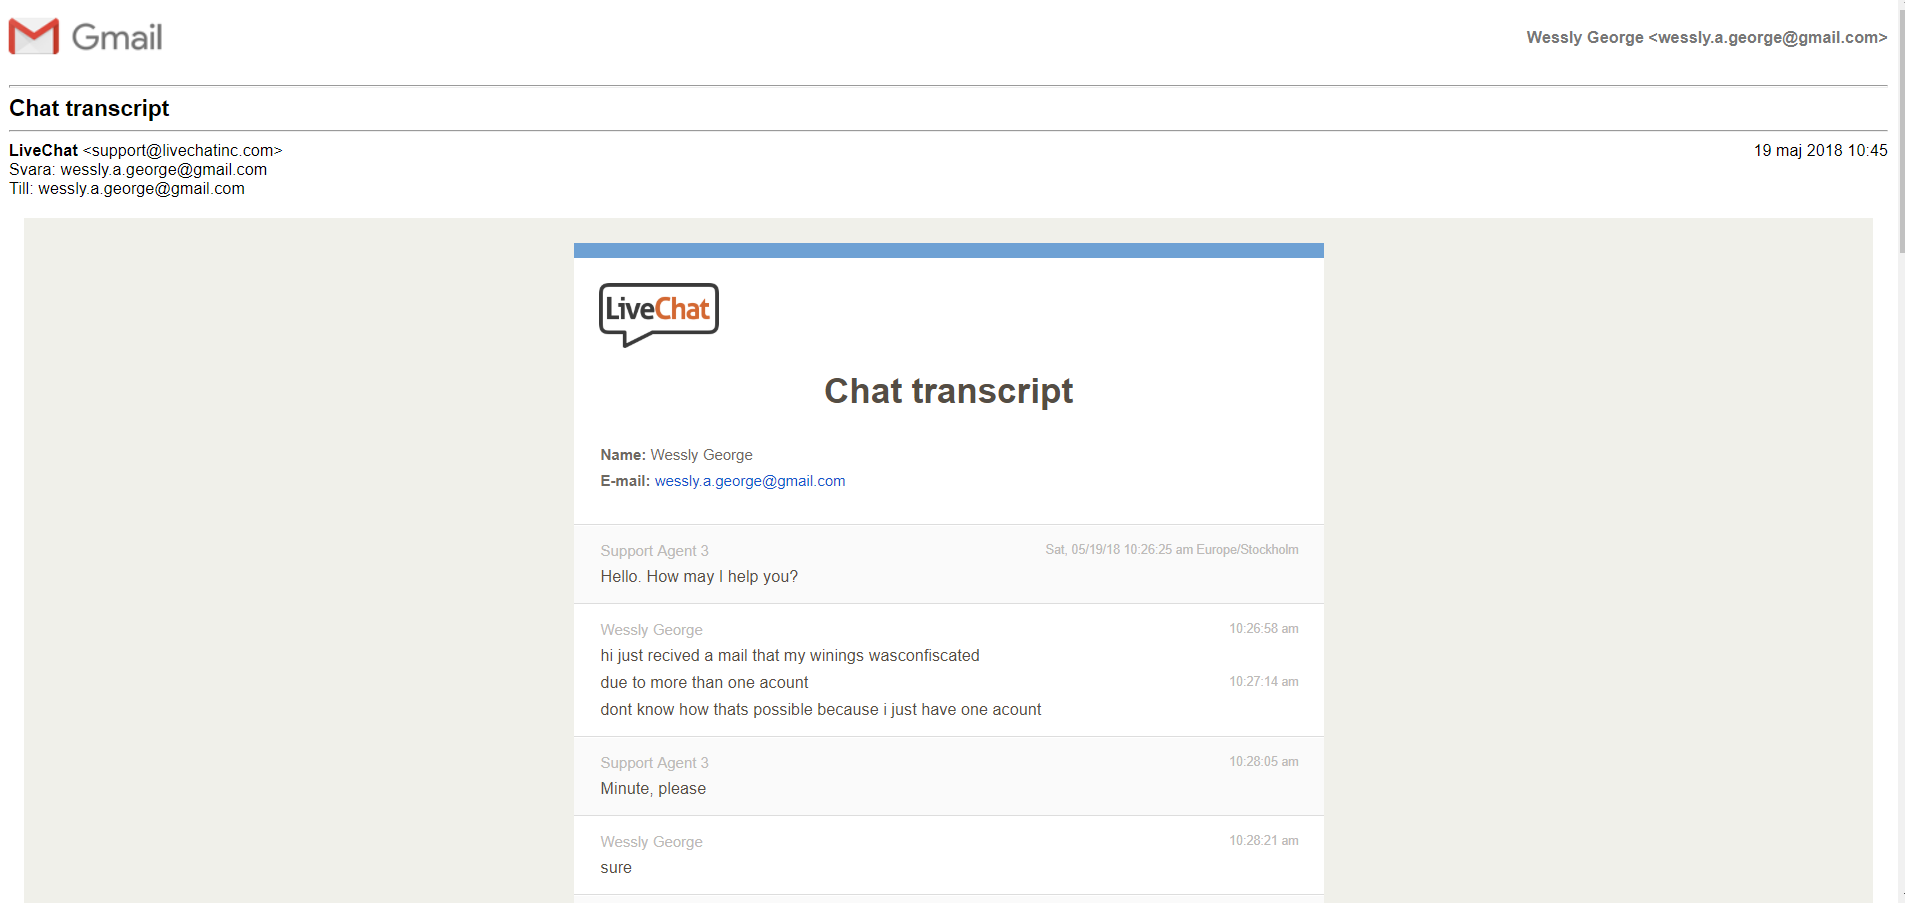Click 'Wessly George' label at 10:28:21 am
Screen dimensions: 1905x903
pyautogui.click(x=652, y=842)
